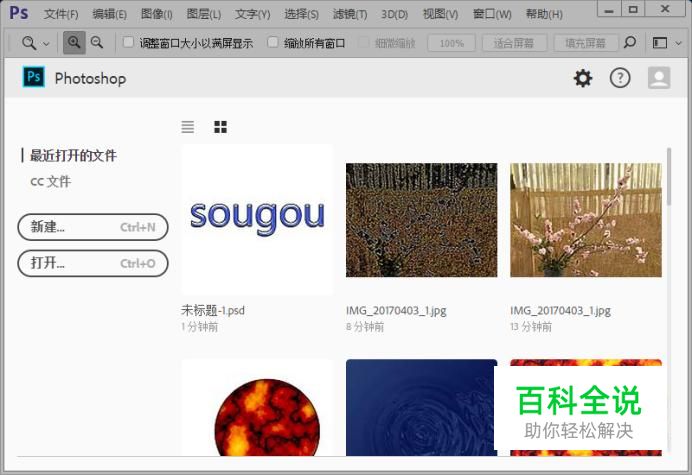Click the search magnifier icon in options bar
This screenshot has width=692, height=475.
tap(630, 43)
